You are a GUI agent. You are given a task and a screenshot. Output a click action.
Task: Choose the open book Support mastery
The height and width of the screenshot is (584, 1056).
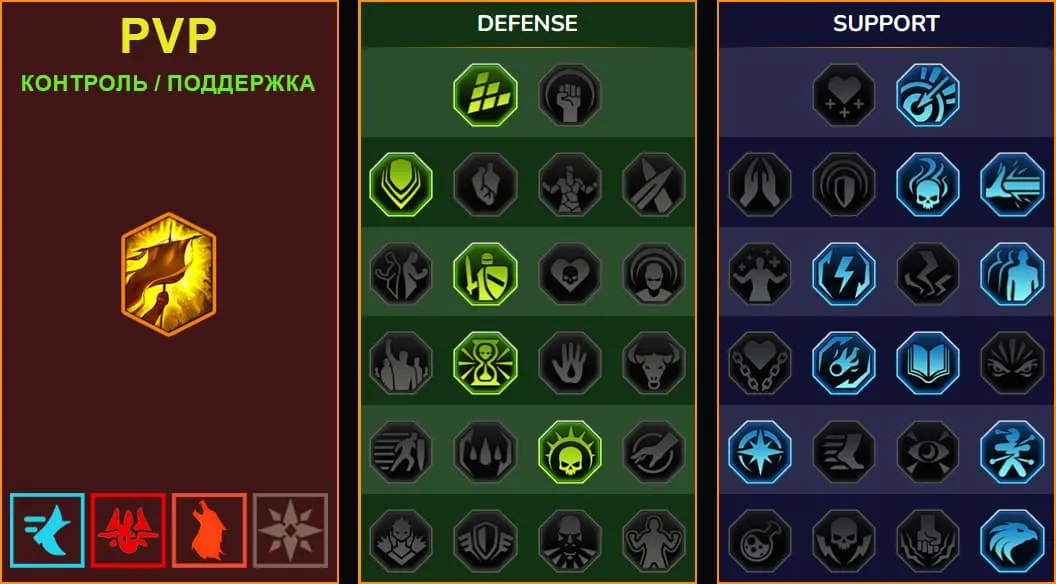pyautogui.click(x=927, y=362)
